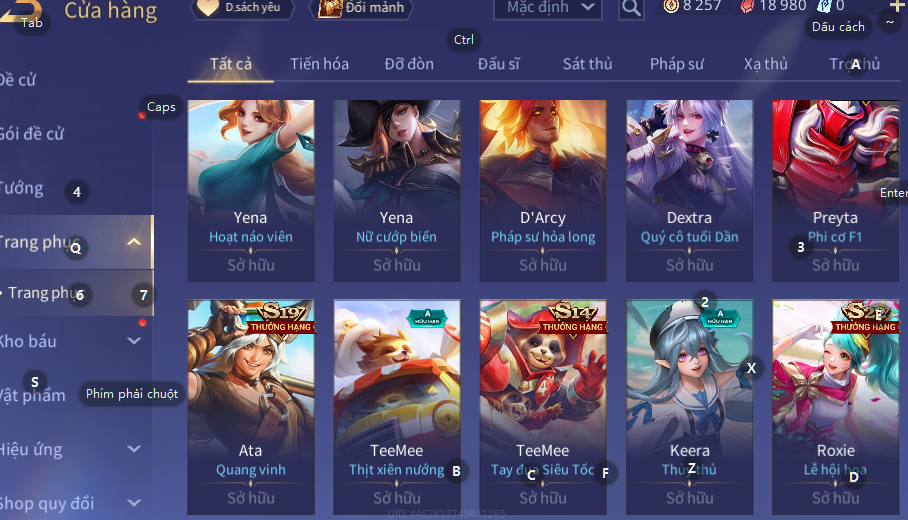Viewport: 908px width, 520px height.
Task: Expand the Kho báu sidebar section
Action: tap(134, 341)
